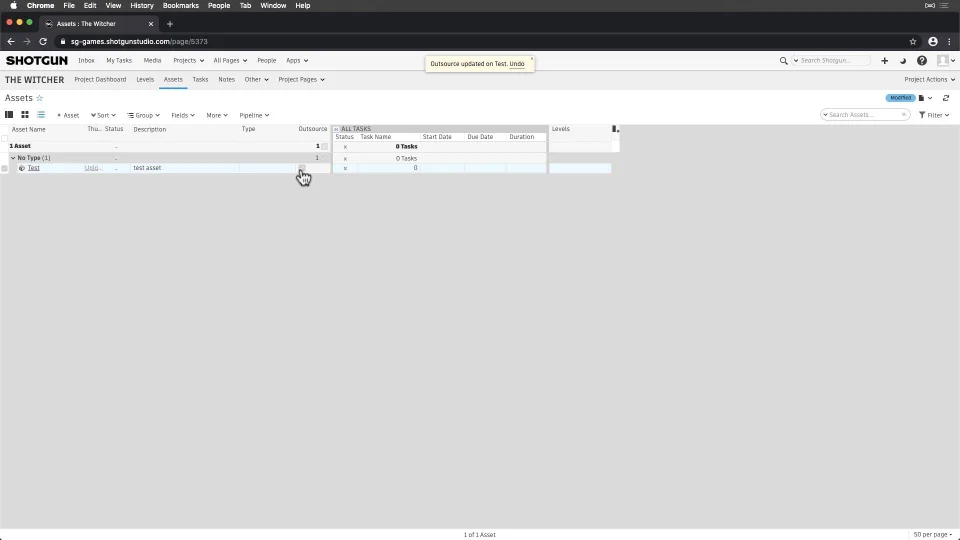Click the page save document icon
This screenshot has width=960, height=540.
tap(921, 98)
